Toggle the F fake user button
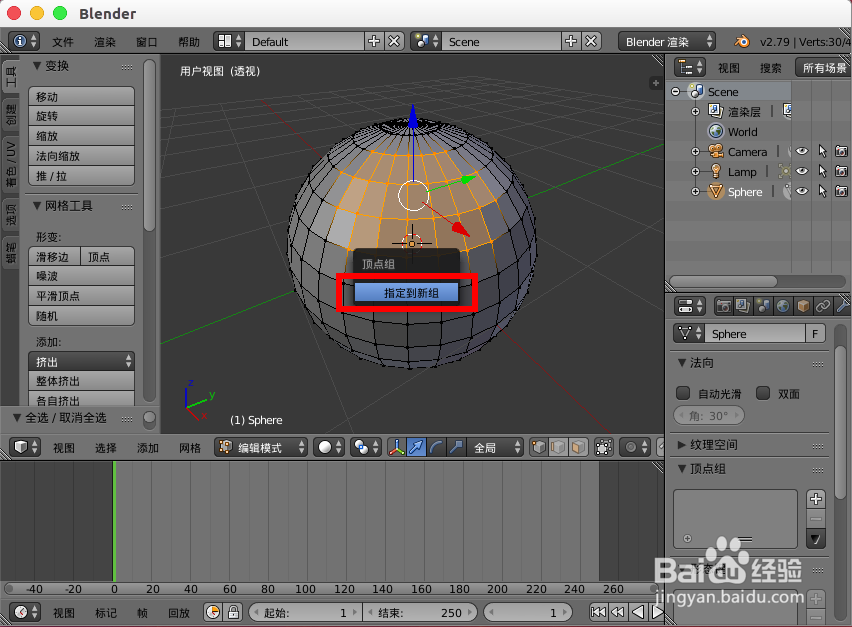852x627 pixels. 815,334
